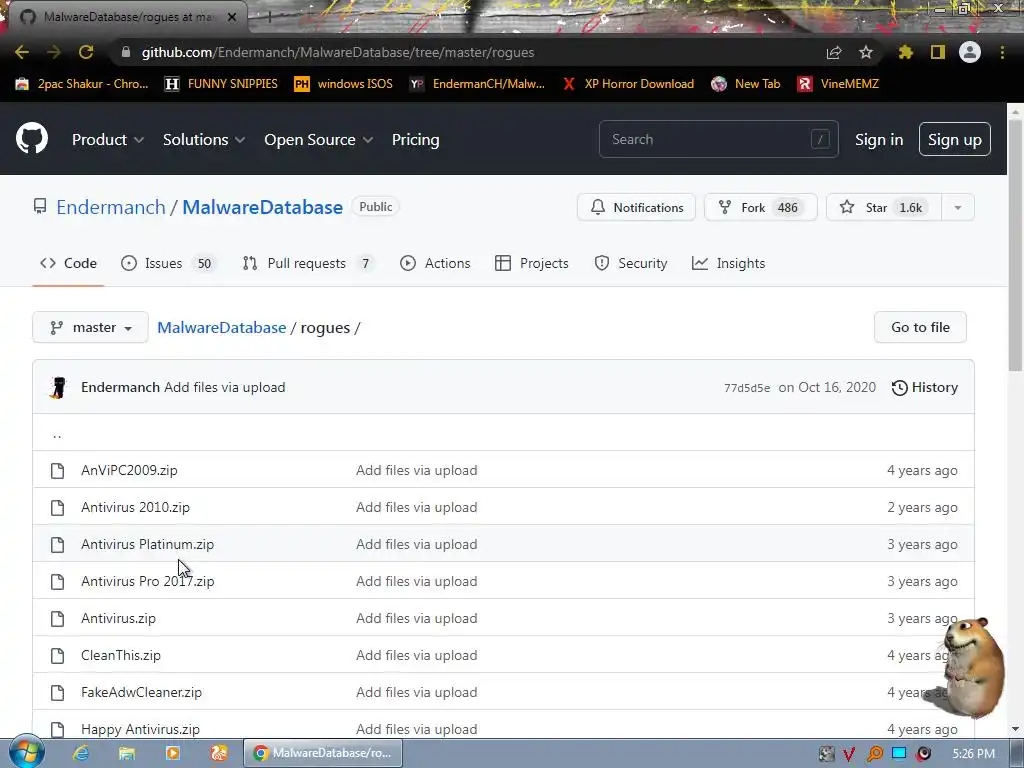Open the Pricing page

tap(415, 140)
